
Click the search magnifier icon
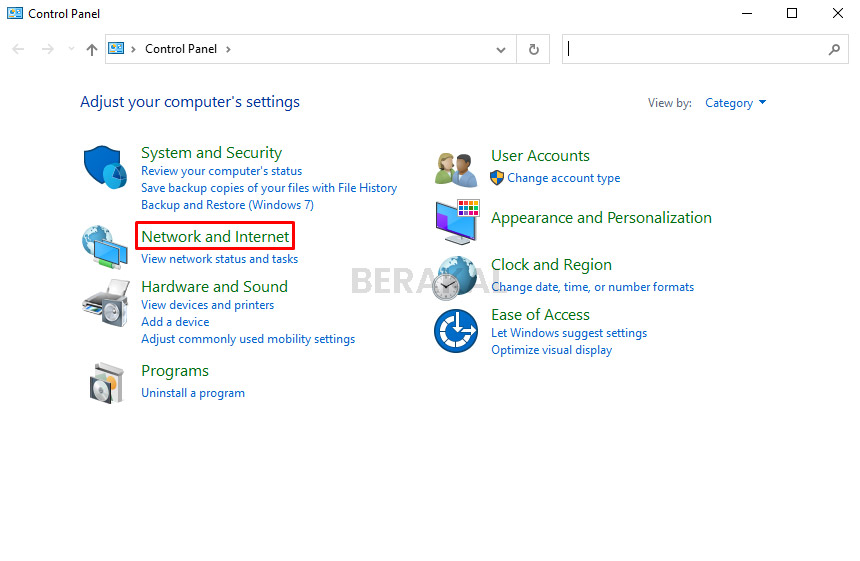click(834, 49)
